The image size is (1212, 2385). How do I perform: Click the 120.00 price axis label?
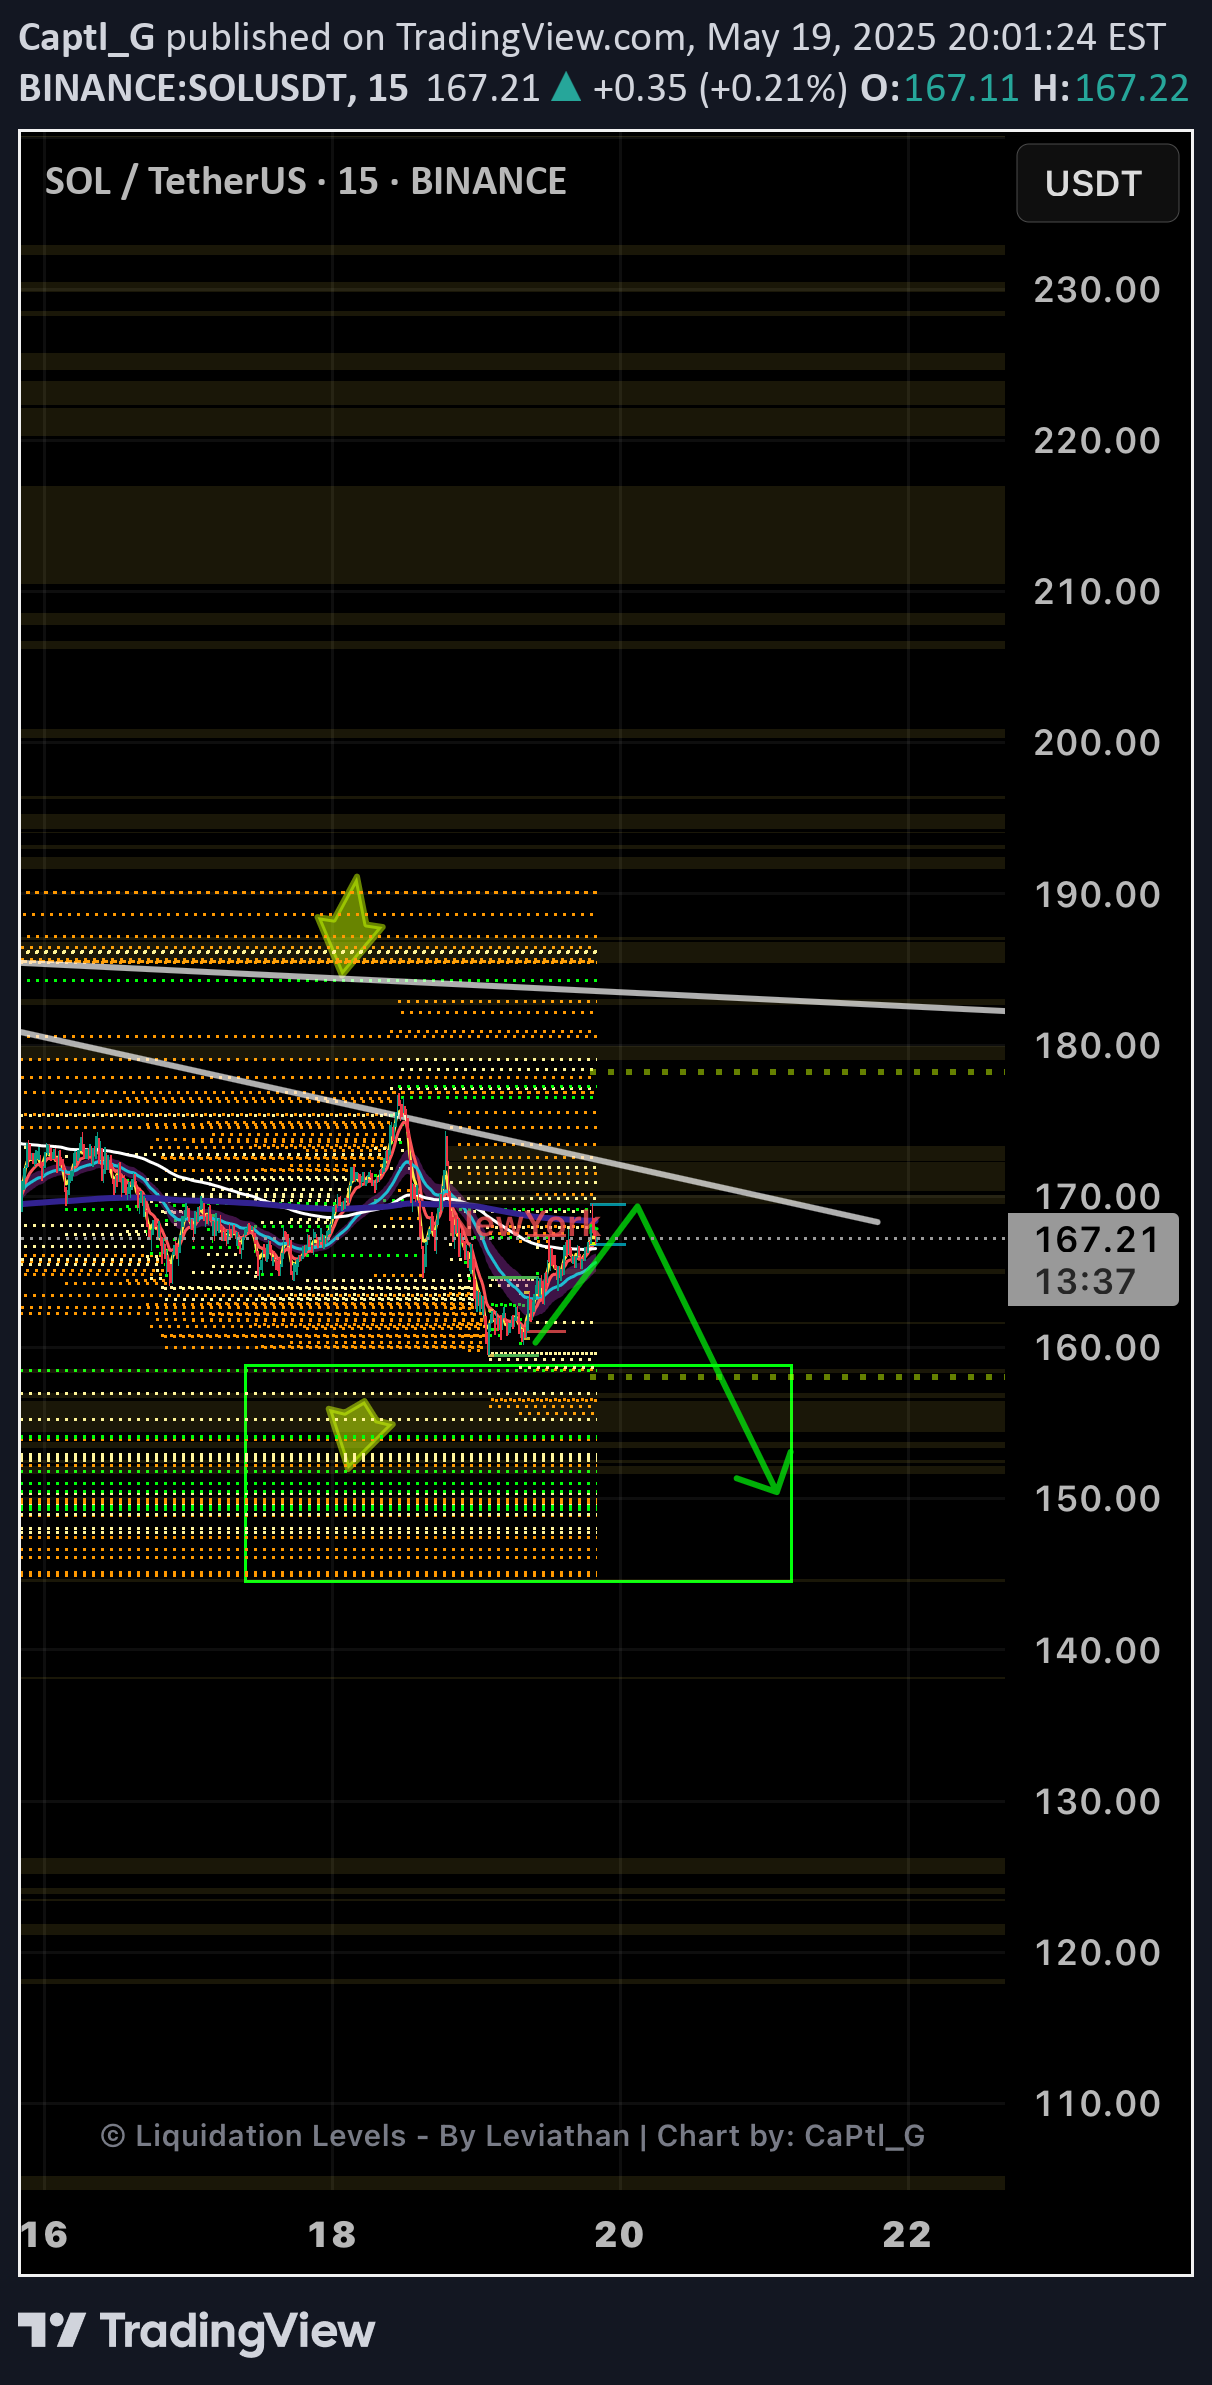click(x=1097, y=1953)
